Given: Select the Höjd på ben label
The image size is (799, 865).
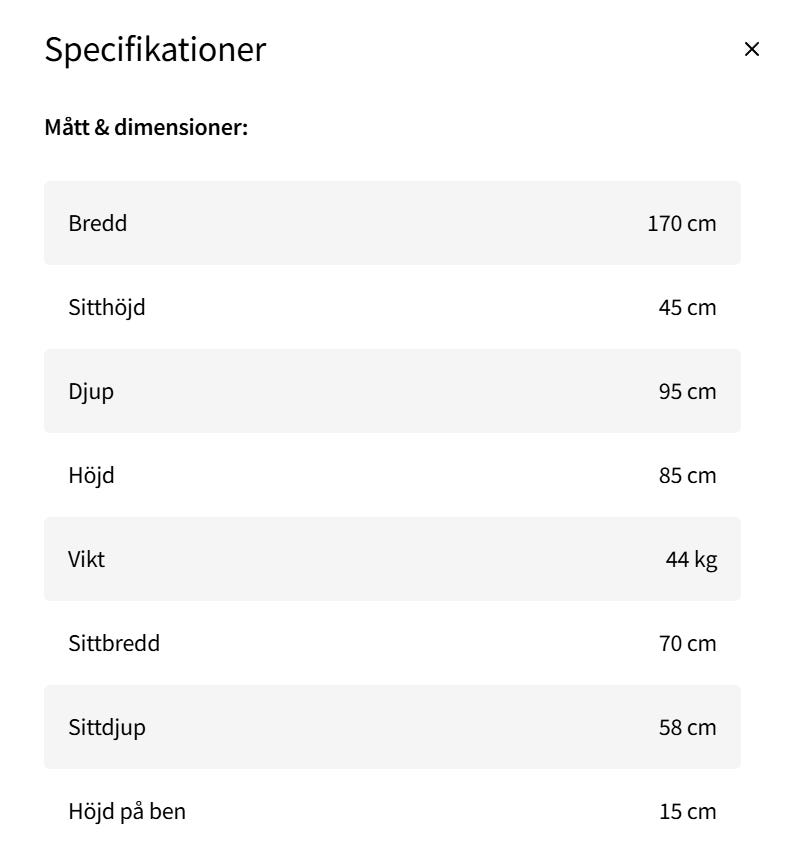Looking at the screenshot, I should 127,811.
